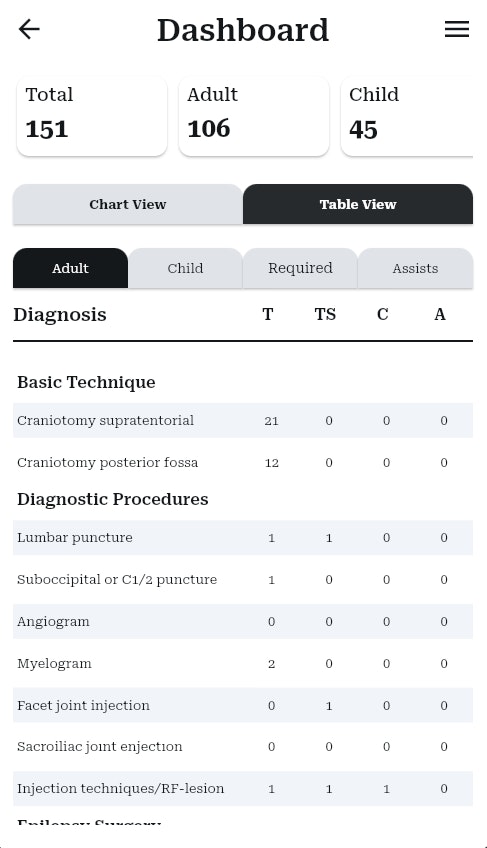Select the Table View toggle
This screenshot has width=487, height=848.
(x=358, y=204)
